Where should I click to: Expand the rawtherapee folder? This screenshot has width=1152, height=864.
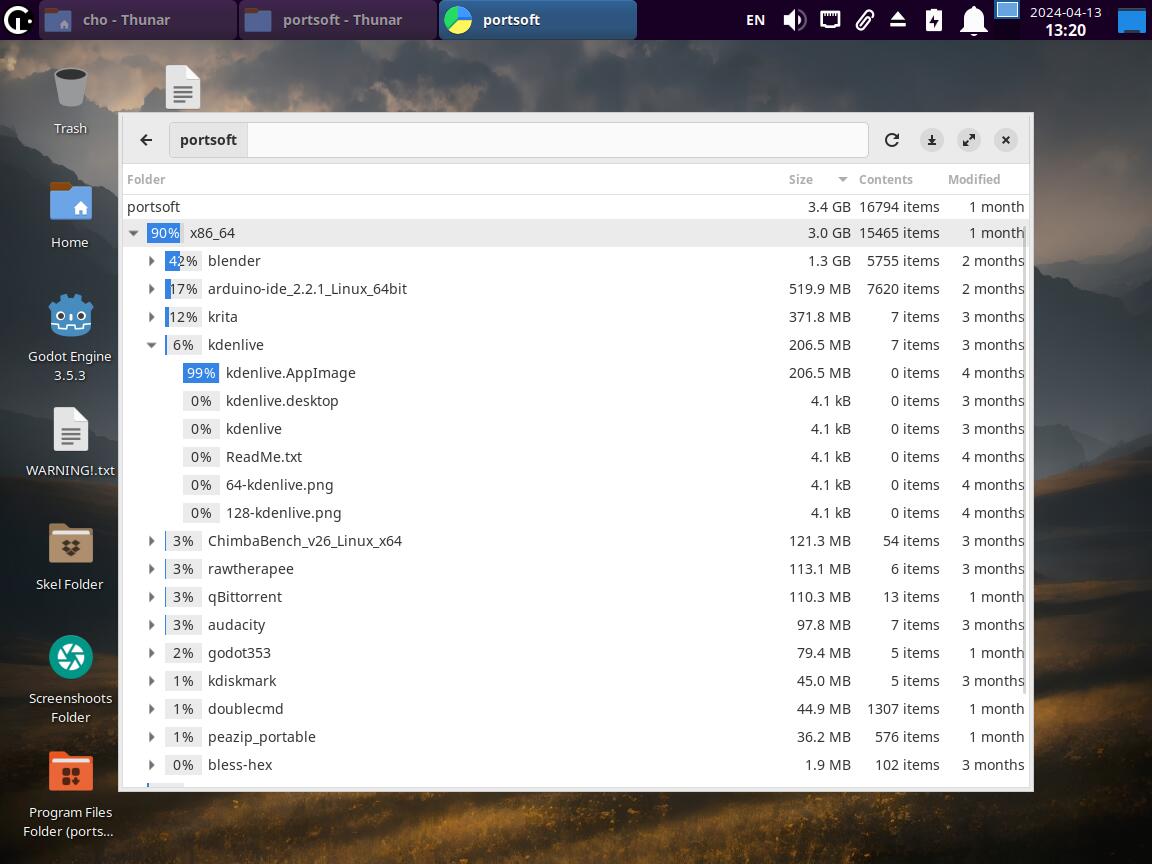(x=151, y=569)
